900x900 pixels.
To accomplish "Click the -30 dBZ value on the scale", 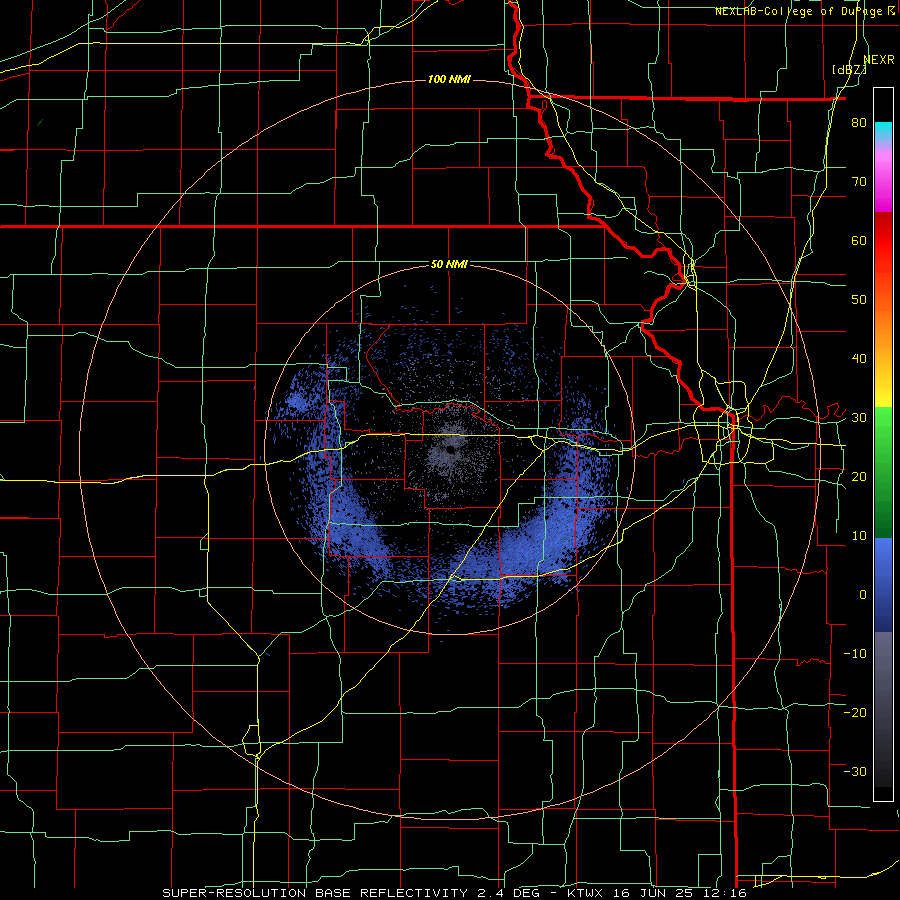I will (x=855, y=771).
